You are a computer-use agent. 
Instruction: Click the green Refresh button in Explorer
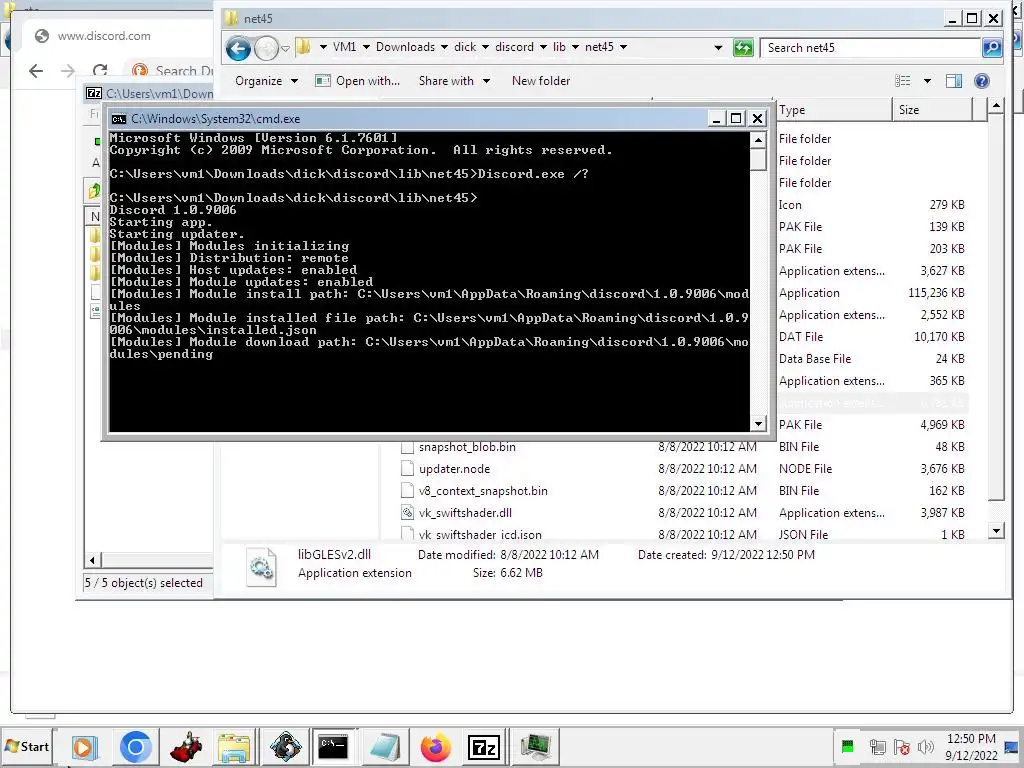tap(743, 48)
